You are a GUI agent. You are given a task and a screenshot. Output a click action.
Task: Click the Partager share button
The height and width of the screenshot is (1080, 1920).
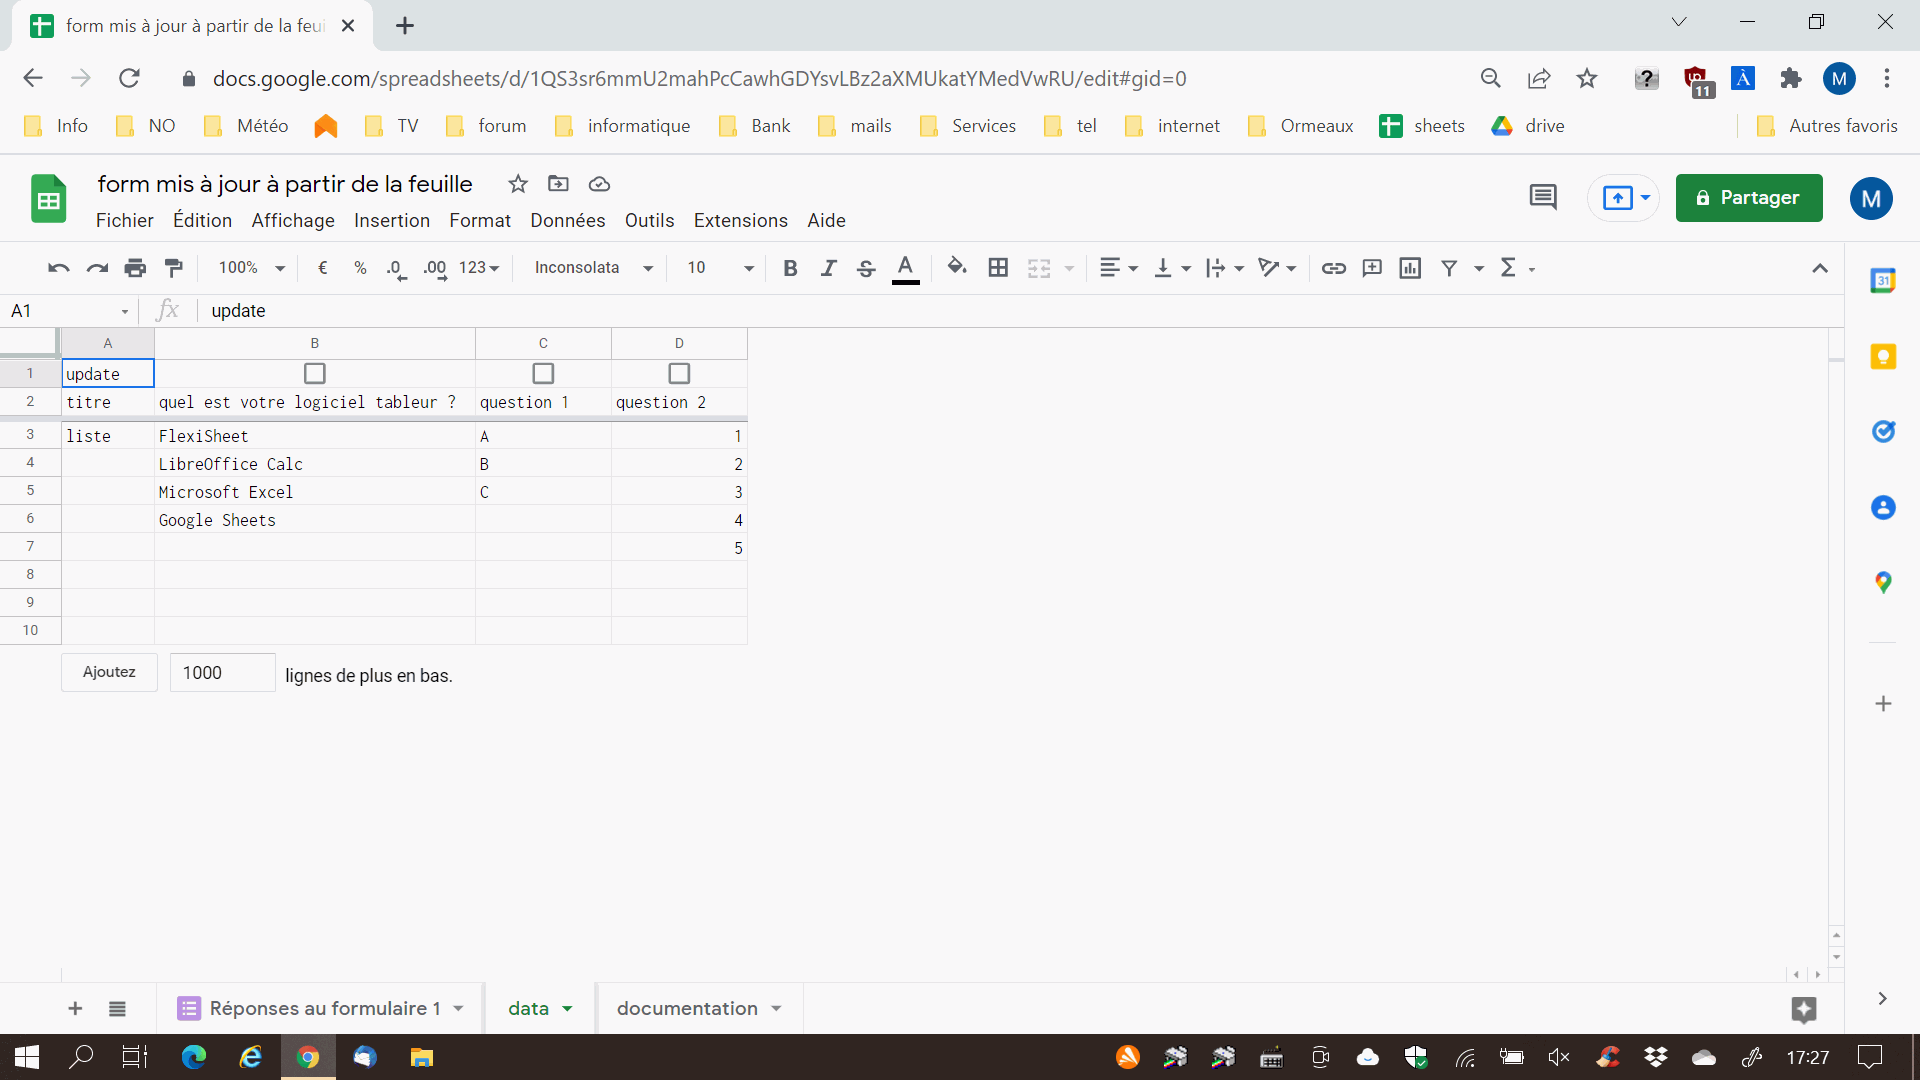tap(1748, 198)
